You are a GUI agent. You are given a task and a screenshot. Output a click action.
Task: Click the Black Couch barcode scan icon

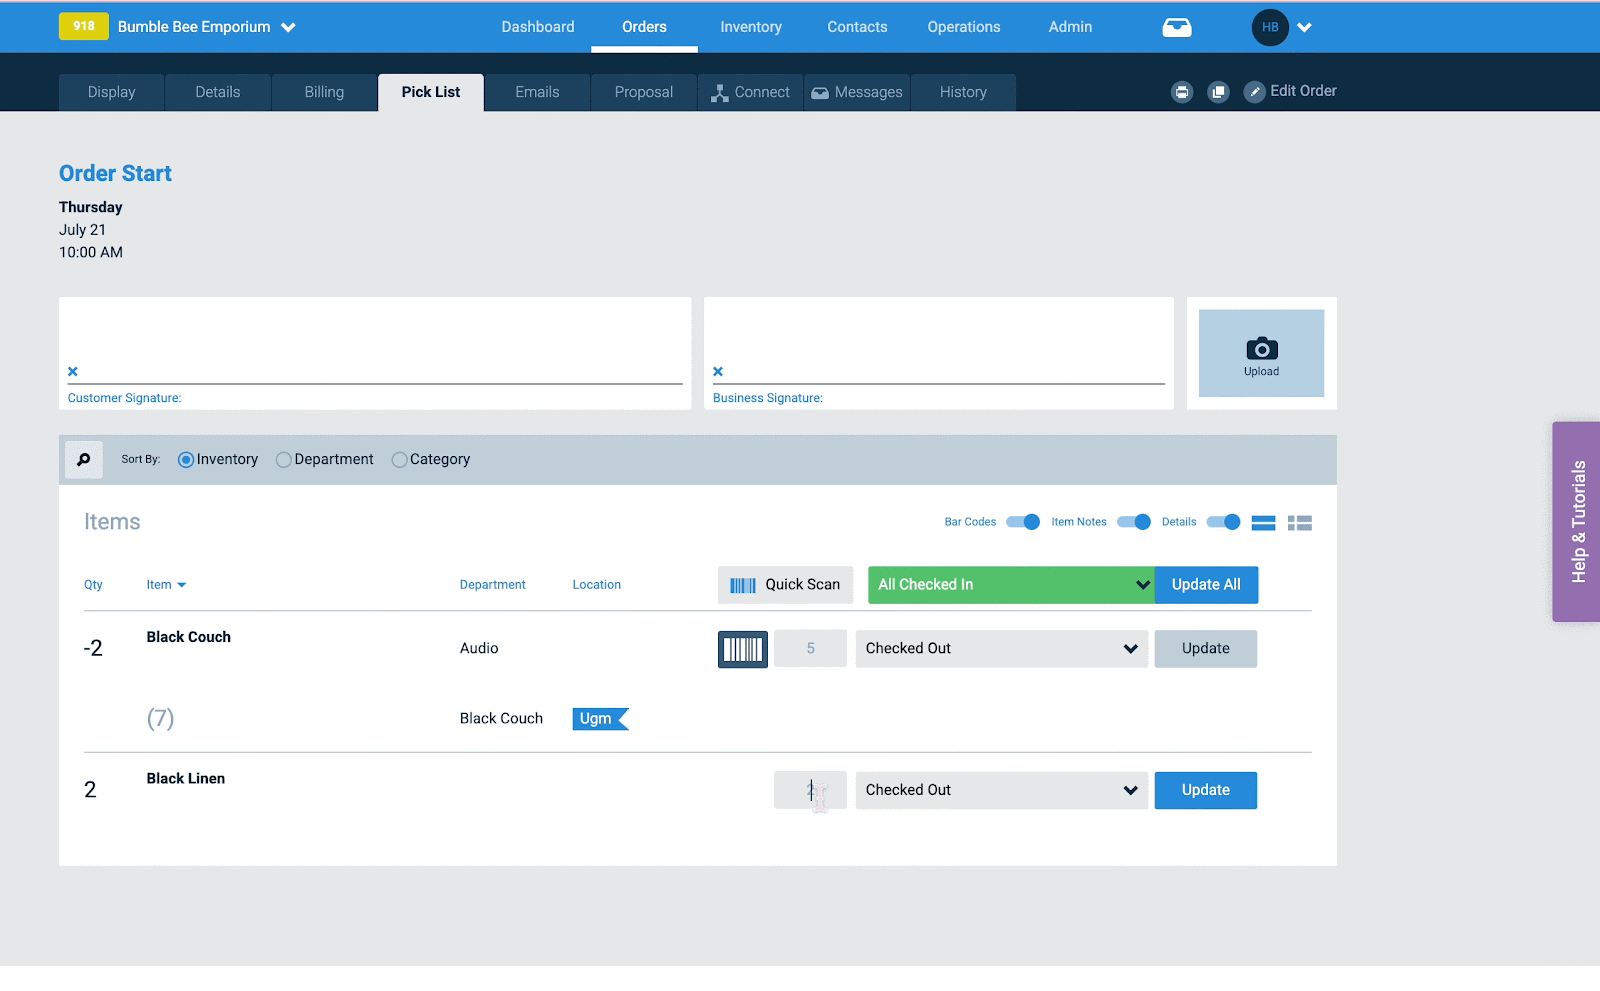742,649
